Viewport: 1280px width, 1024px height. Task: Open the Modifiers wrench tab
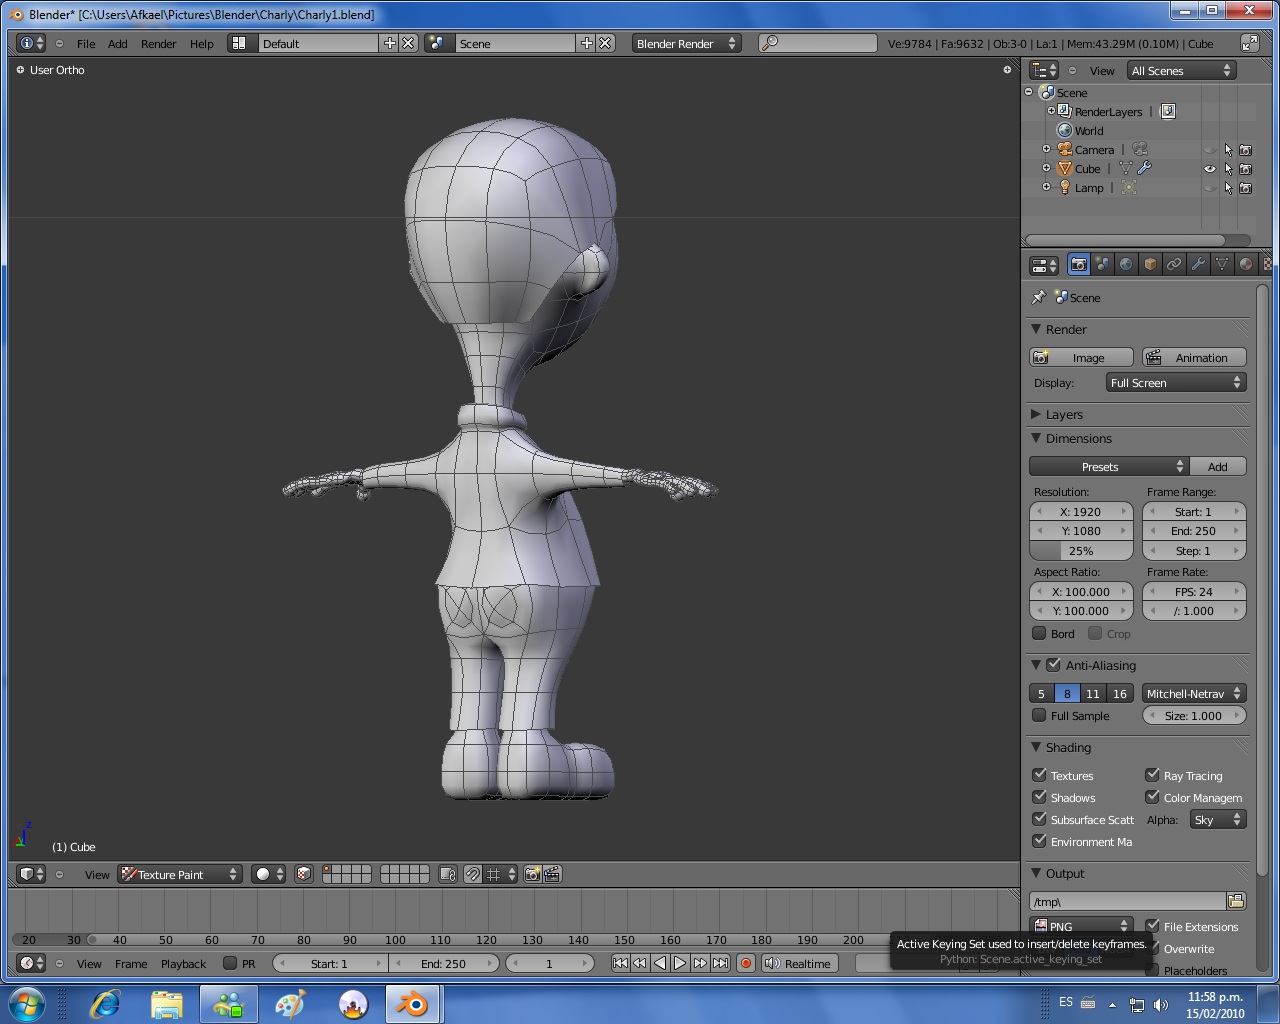1198,265
